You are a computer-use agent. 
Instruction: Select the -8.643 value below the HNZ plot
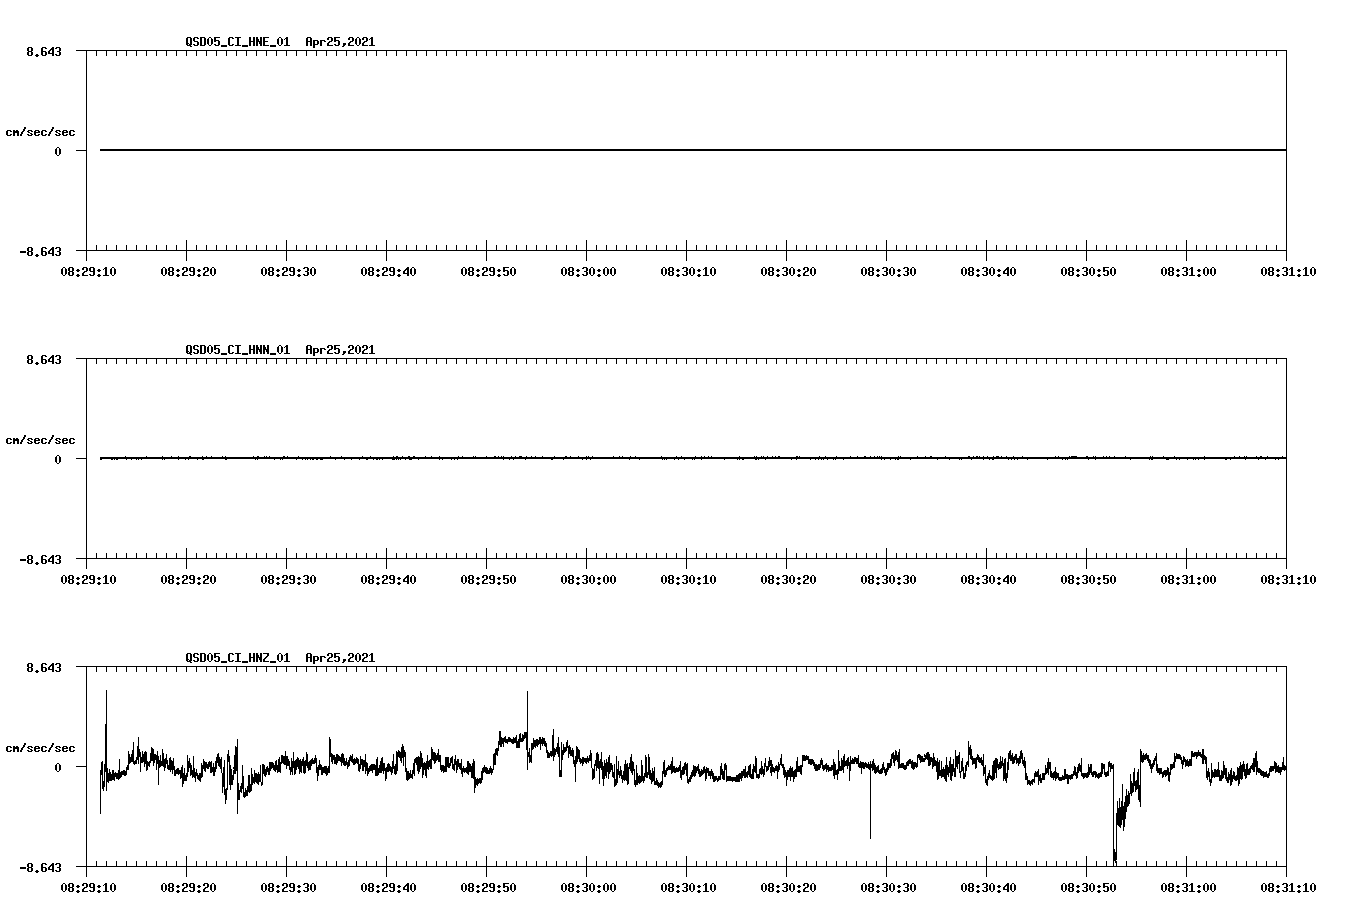pyautogui.click(x=40, y=866)
